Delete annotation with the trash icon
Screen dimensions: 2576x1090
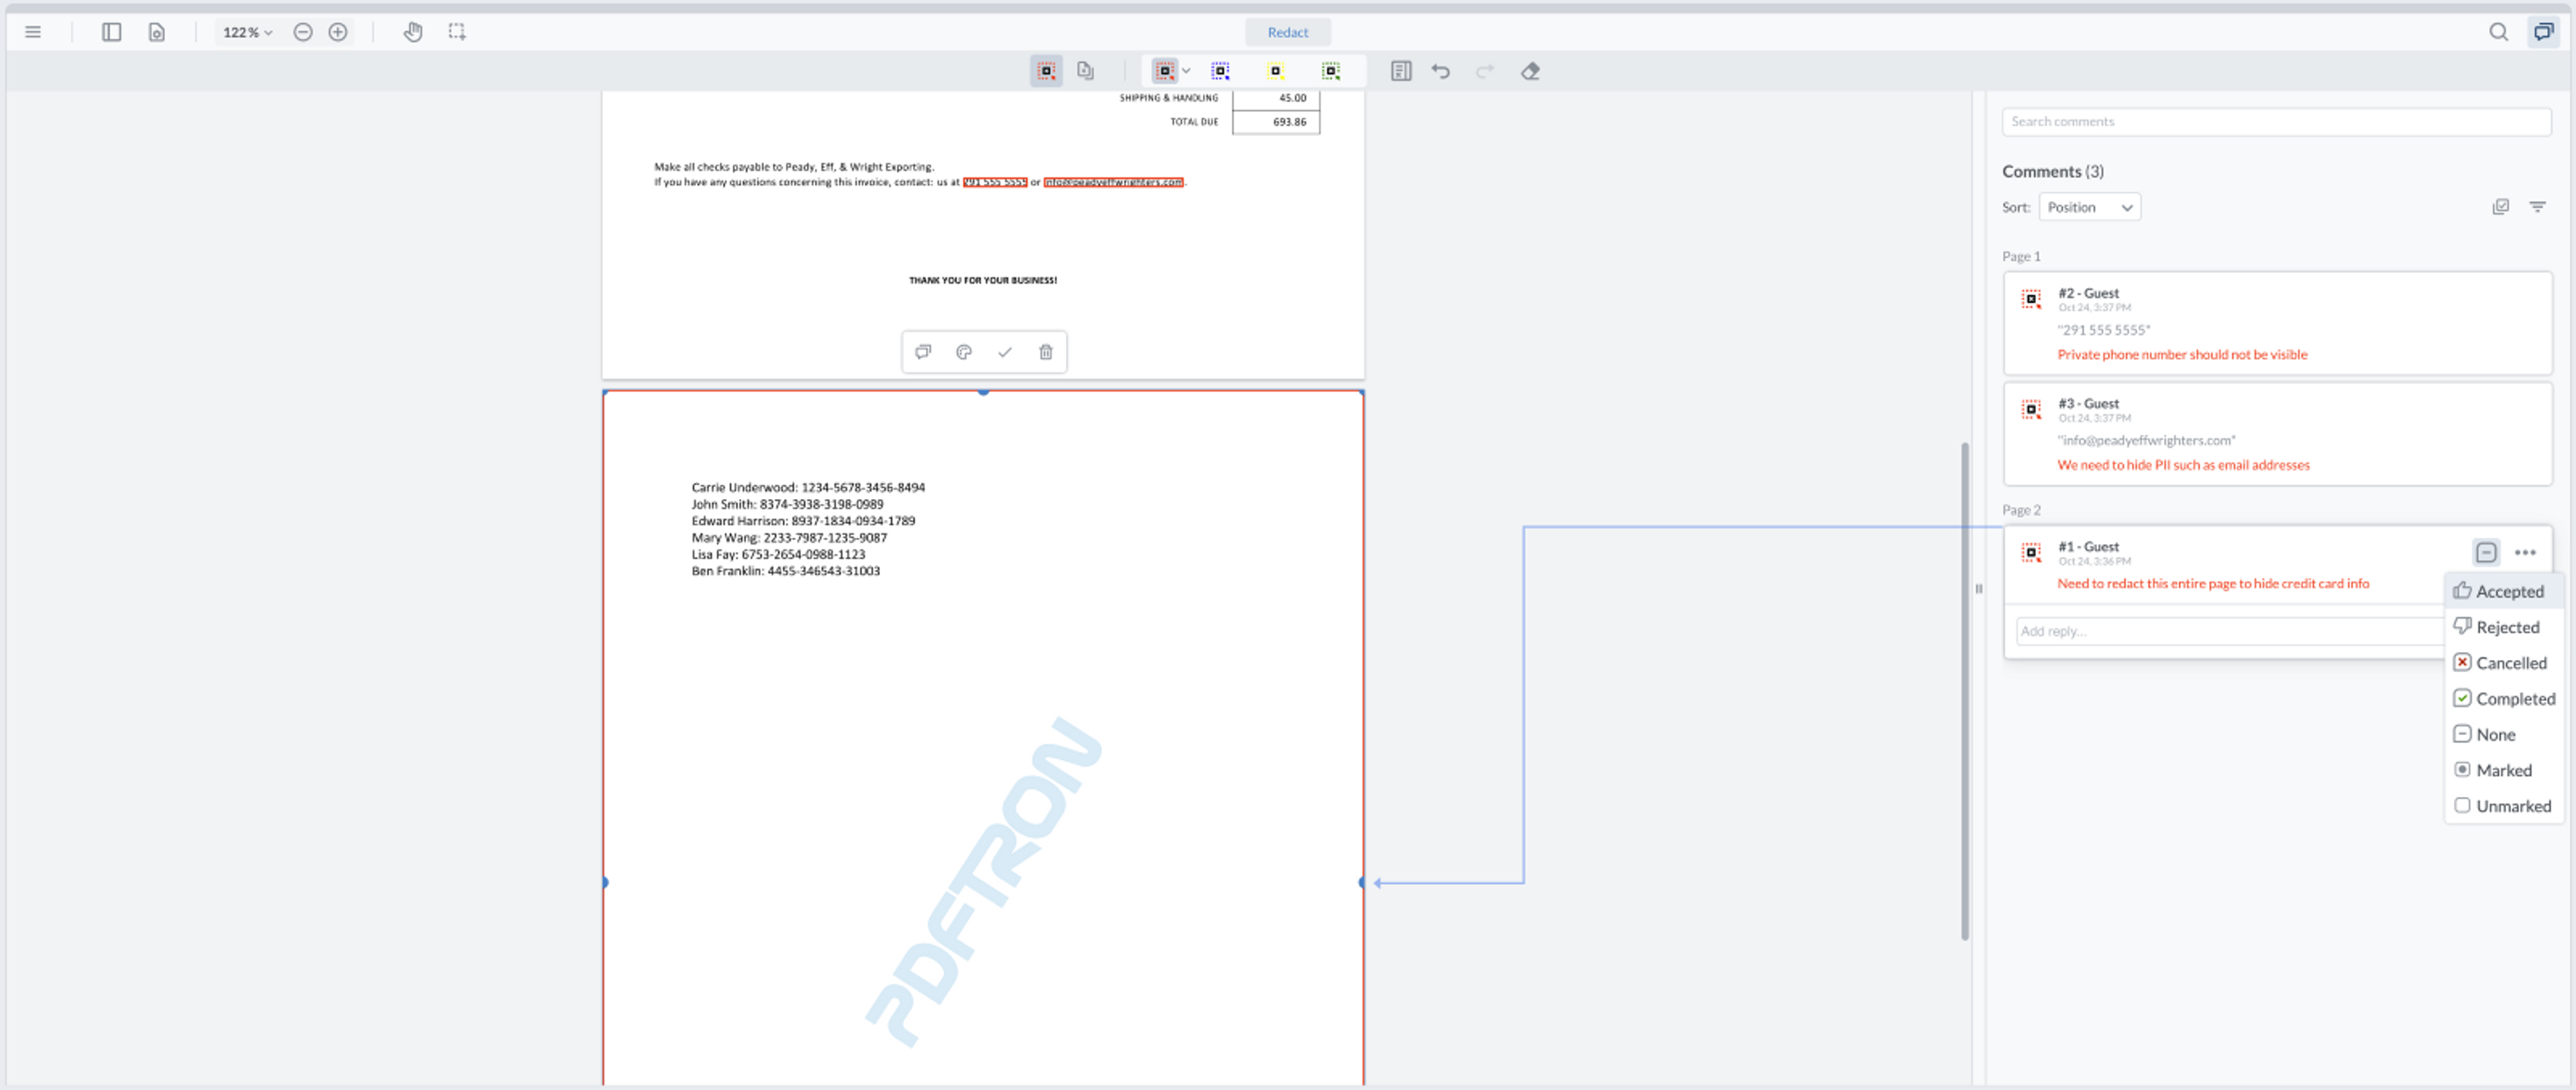point(1045,352)
